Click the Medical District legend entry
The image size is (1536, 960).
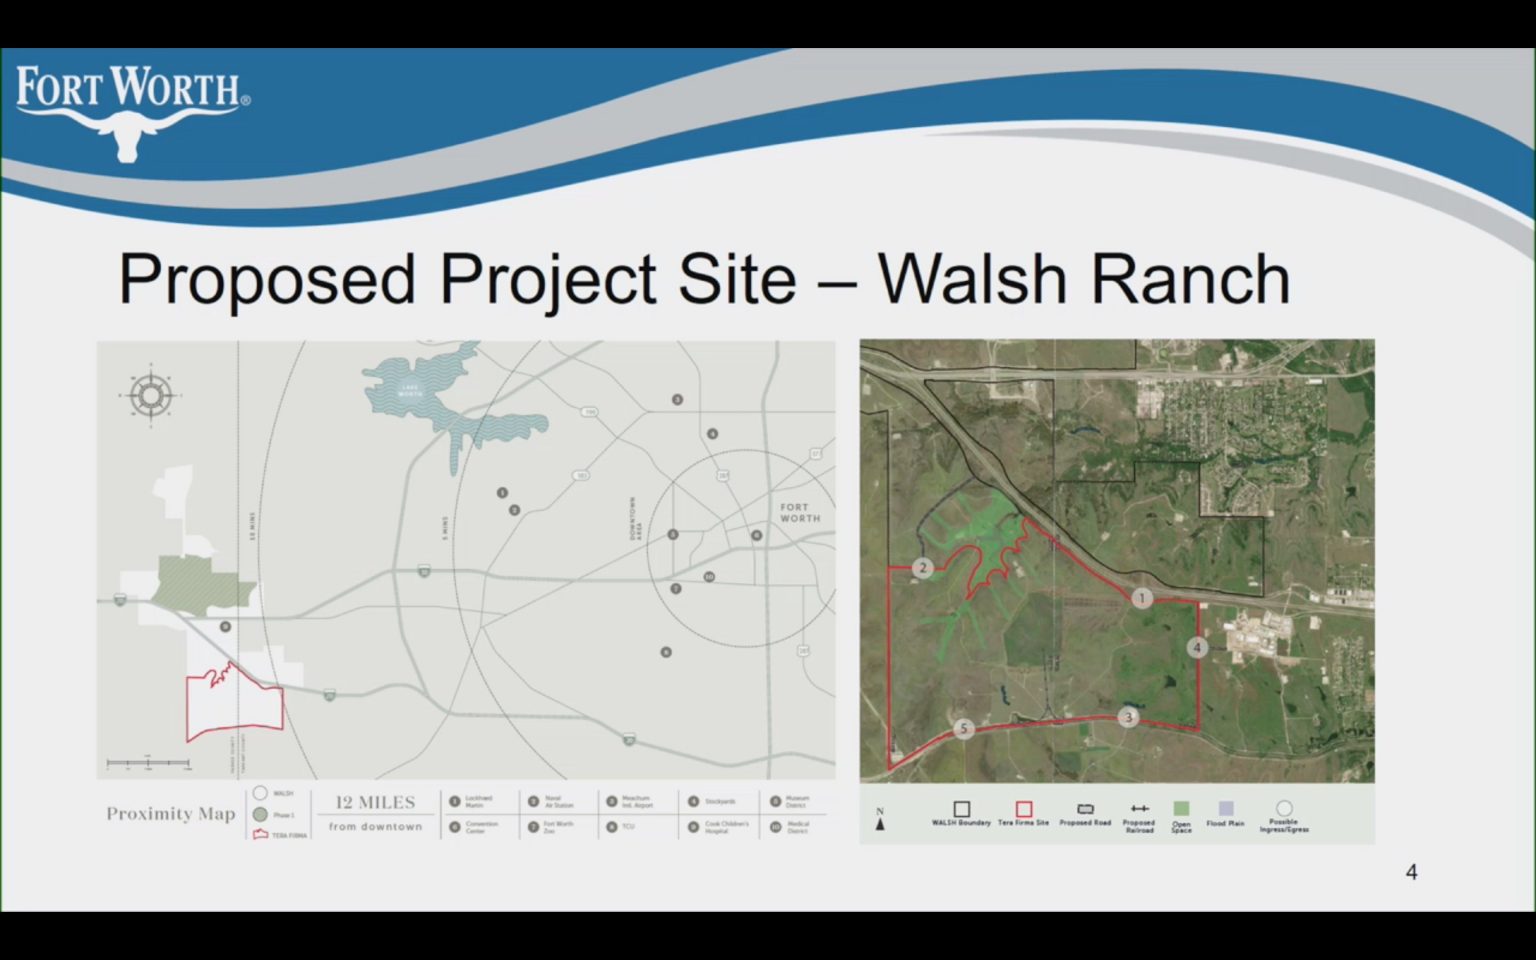790,827
